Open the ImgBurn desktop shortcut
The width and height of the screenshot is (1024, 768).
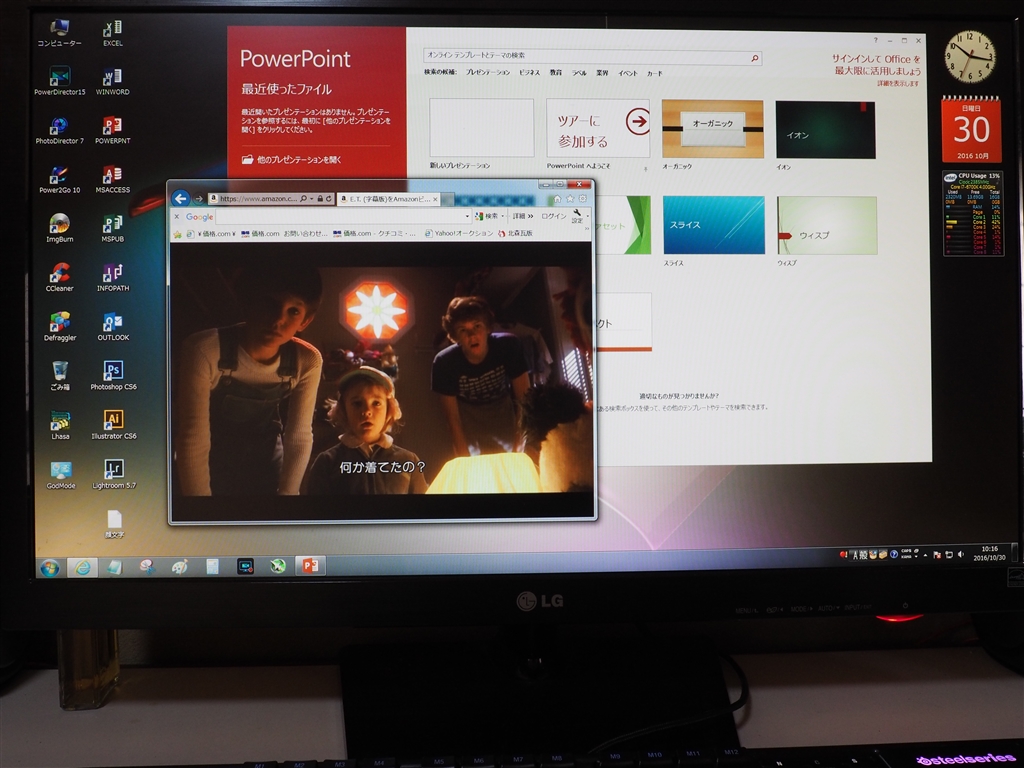tap(59, 229)
